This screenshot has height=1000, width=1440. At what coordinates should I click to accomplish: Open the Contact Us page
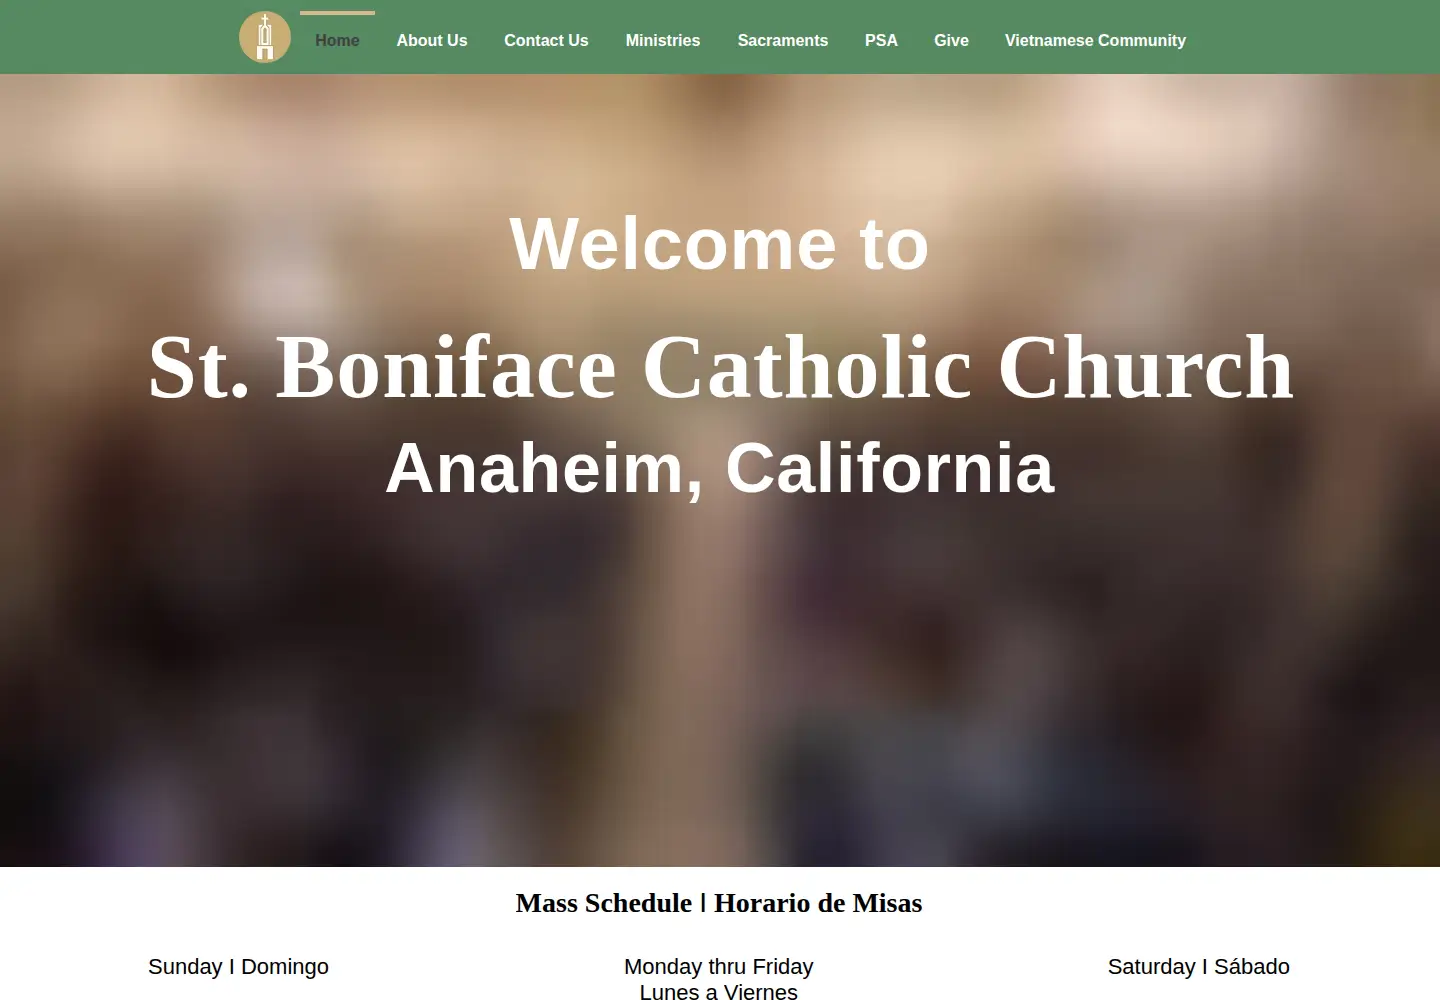point(546,41)
